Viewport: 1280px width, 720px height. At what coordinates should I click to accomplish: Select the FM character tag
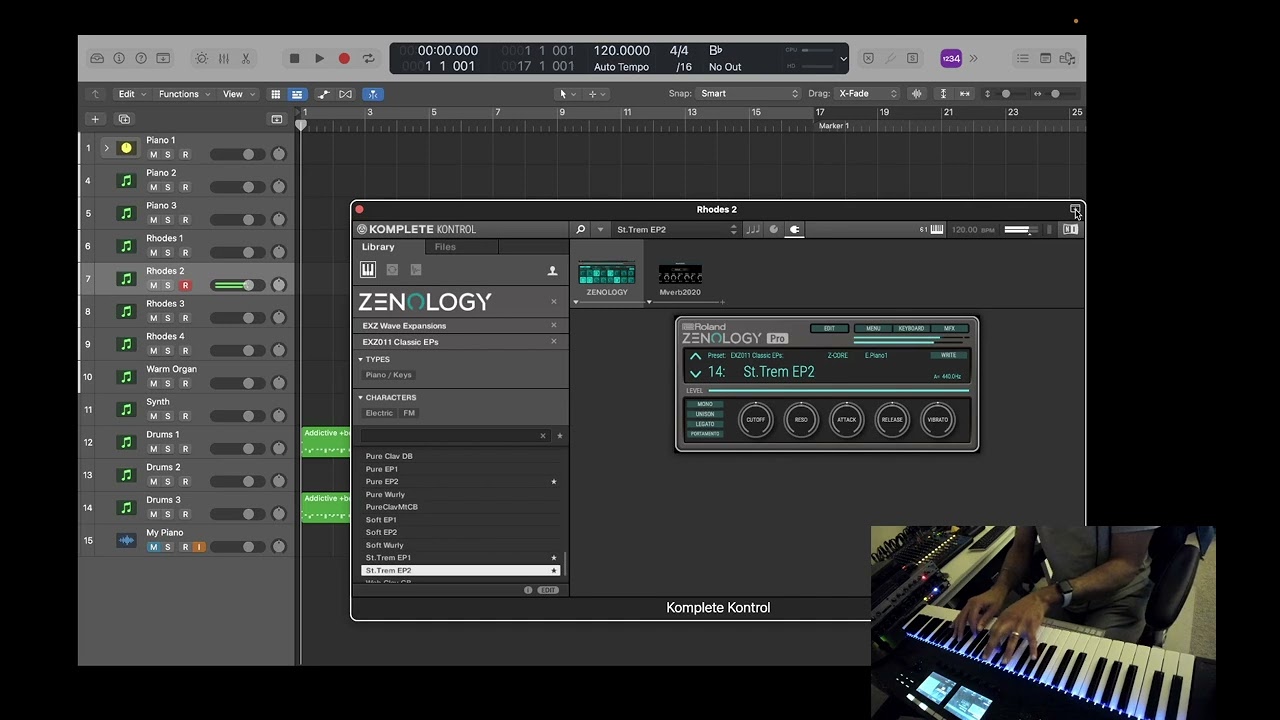409,413
